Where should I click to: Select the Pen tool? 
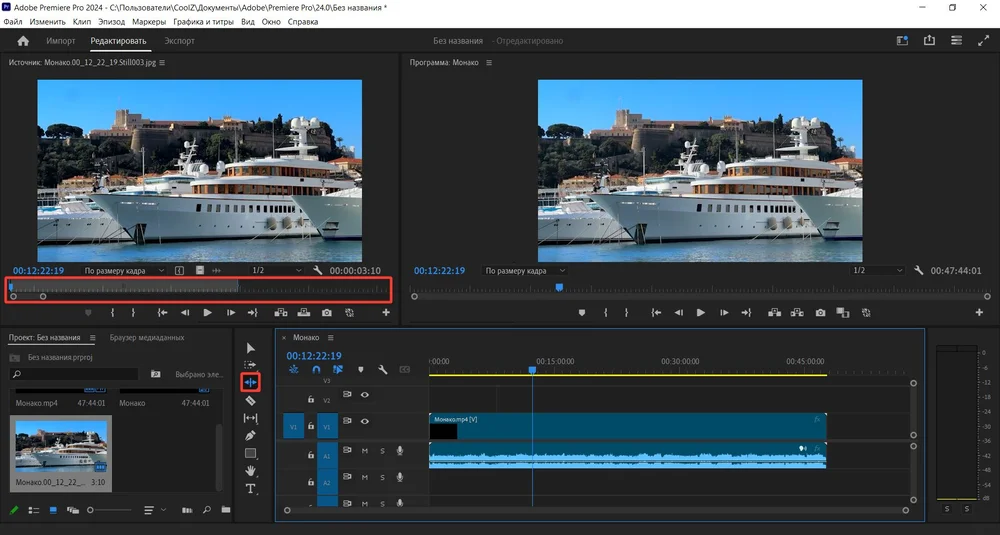pos(250,435)
